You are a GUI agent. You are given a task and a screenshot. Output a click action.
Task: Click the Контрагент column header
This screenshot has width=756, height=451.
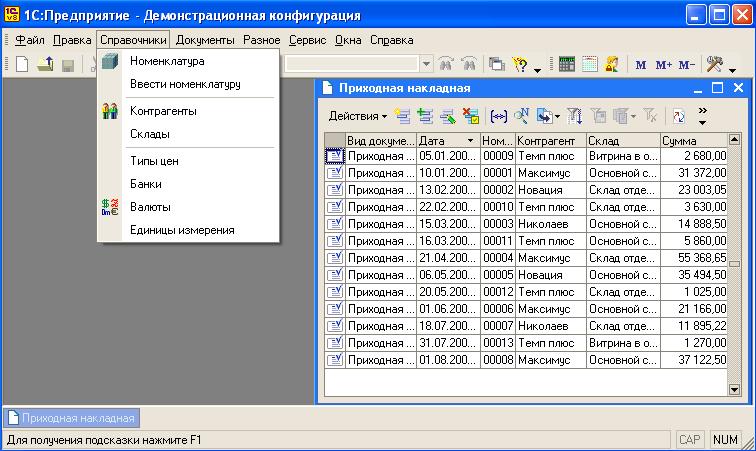click(x=551, y=140)
